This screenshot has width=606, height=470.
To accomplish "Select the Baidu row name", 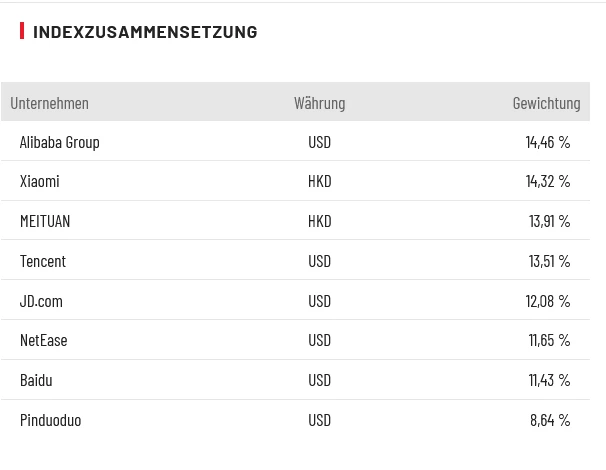I will click(x=36, y=380).
